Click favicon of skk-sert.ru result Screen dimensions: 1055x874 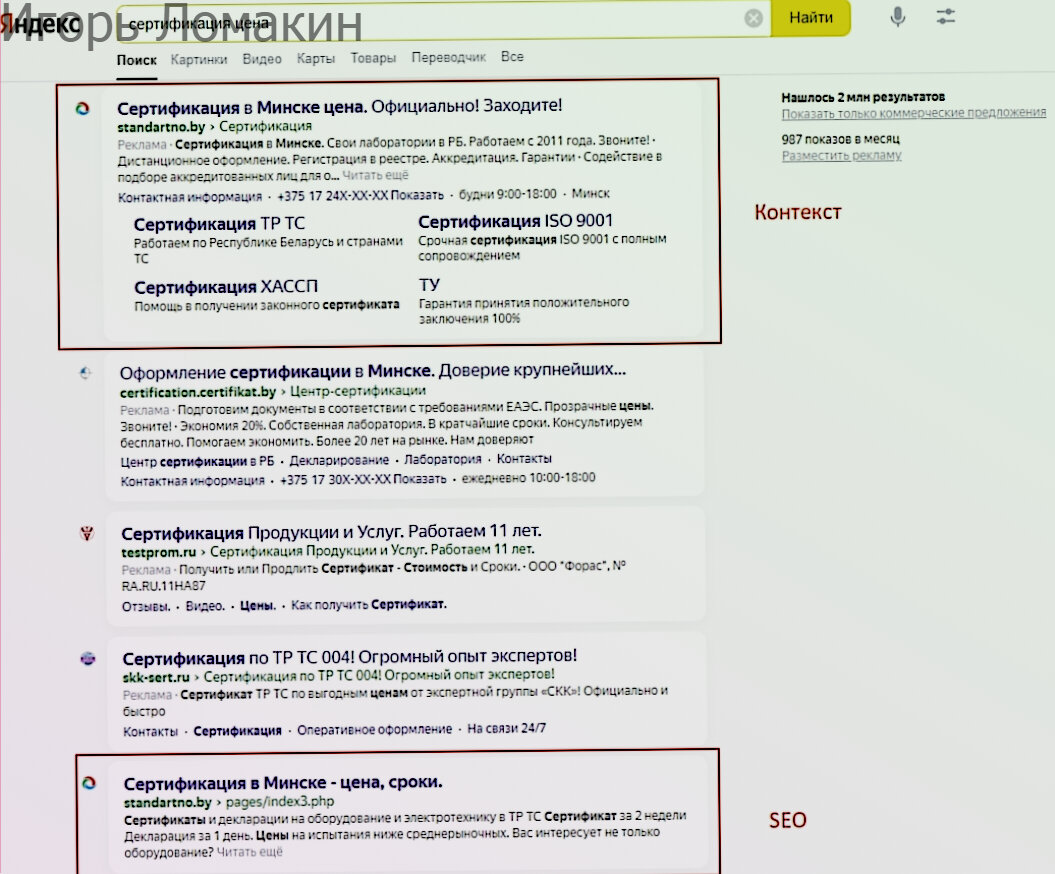click(88, 658)
